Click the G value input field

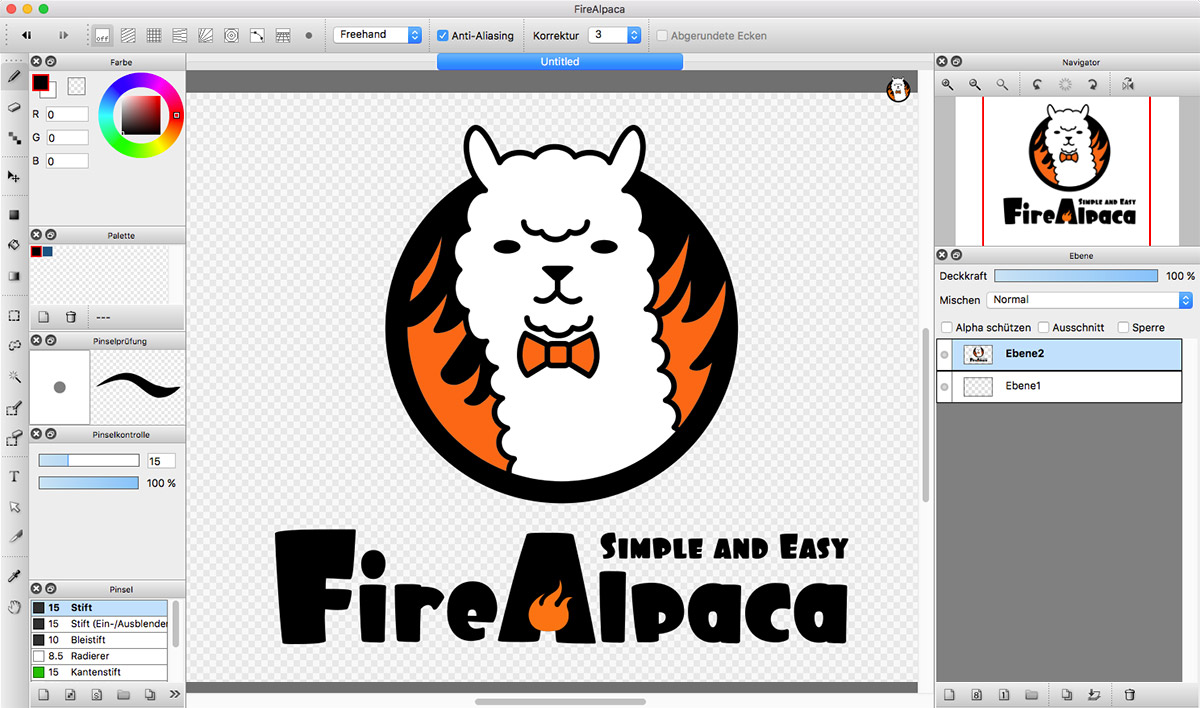point(67,138)
